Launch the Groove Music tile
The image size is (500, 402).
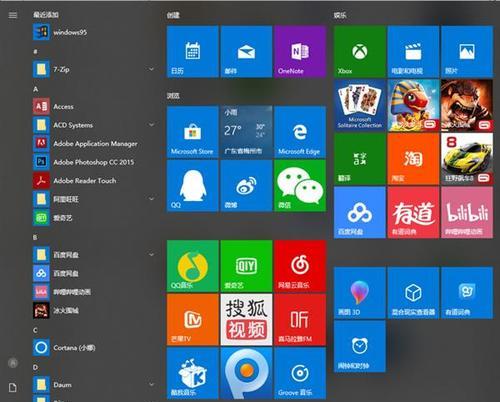click(300, 373)
